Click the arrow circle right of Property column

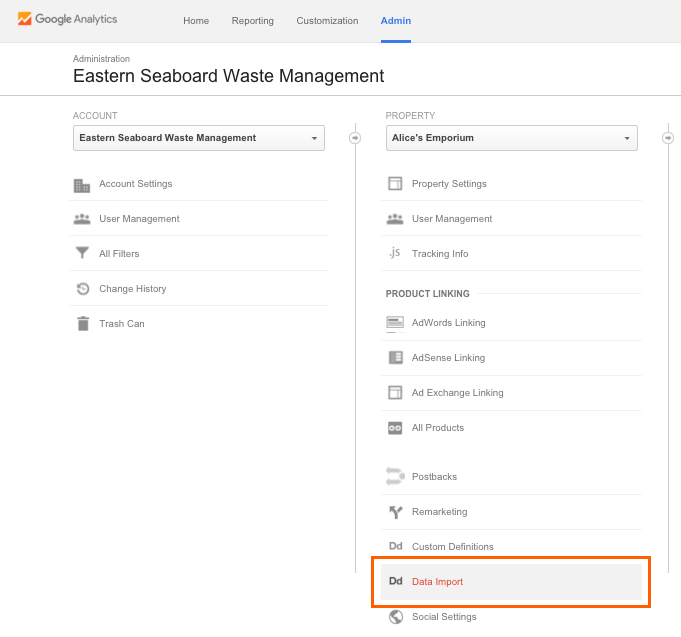pos(668,138)
